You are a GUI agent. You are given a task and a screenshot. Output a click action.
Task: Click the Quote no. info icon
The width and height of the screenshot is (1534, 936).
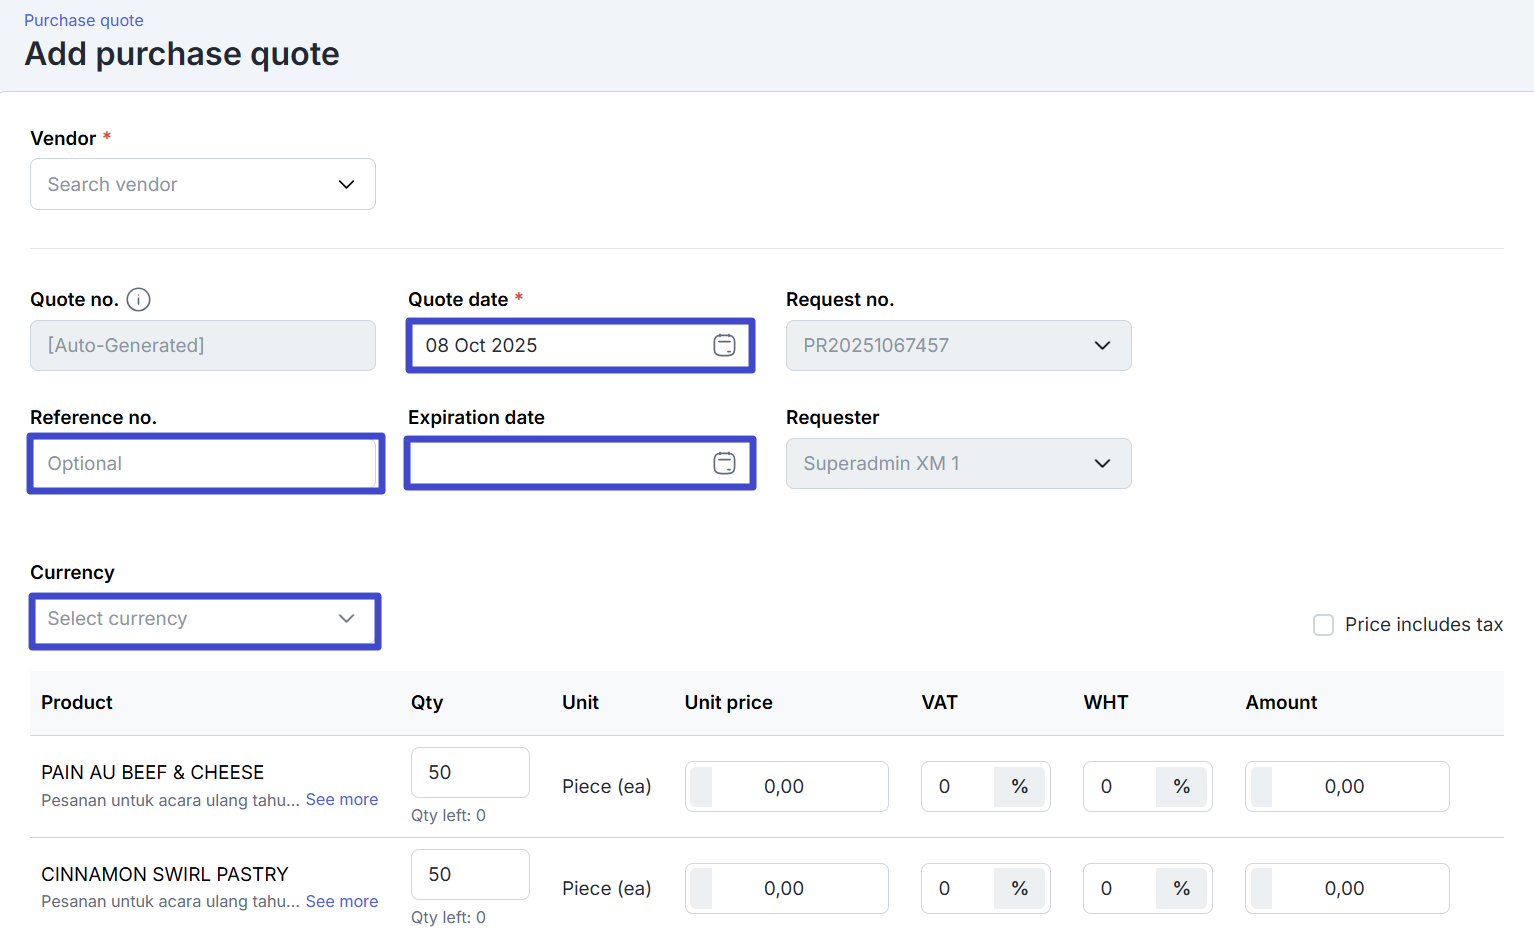pyautogui.click(x=139, y=300)
